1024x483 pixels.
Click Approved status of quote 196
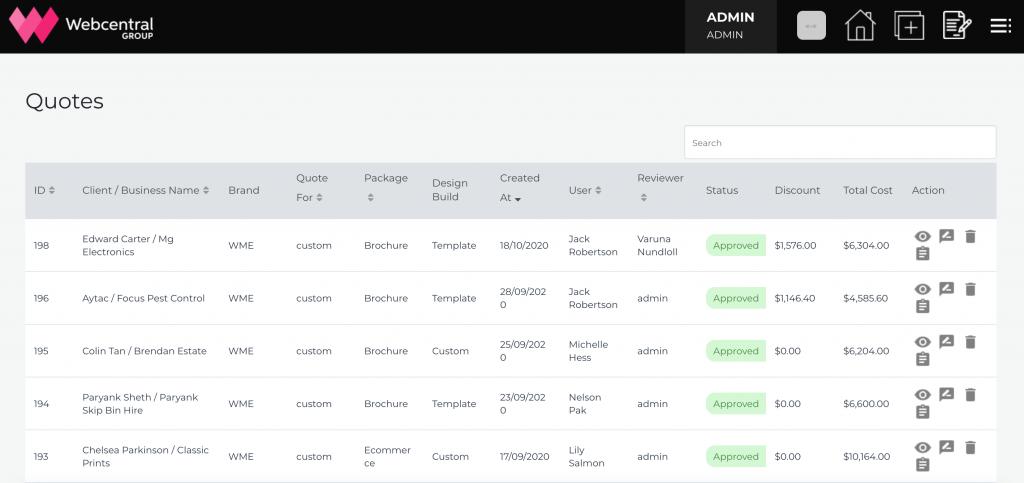click(735, 298)
